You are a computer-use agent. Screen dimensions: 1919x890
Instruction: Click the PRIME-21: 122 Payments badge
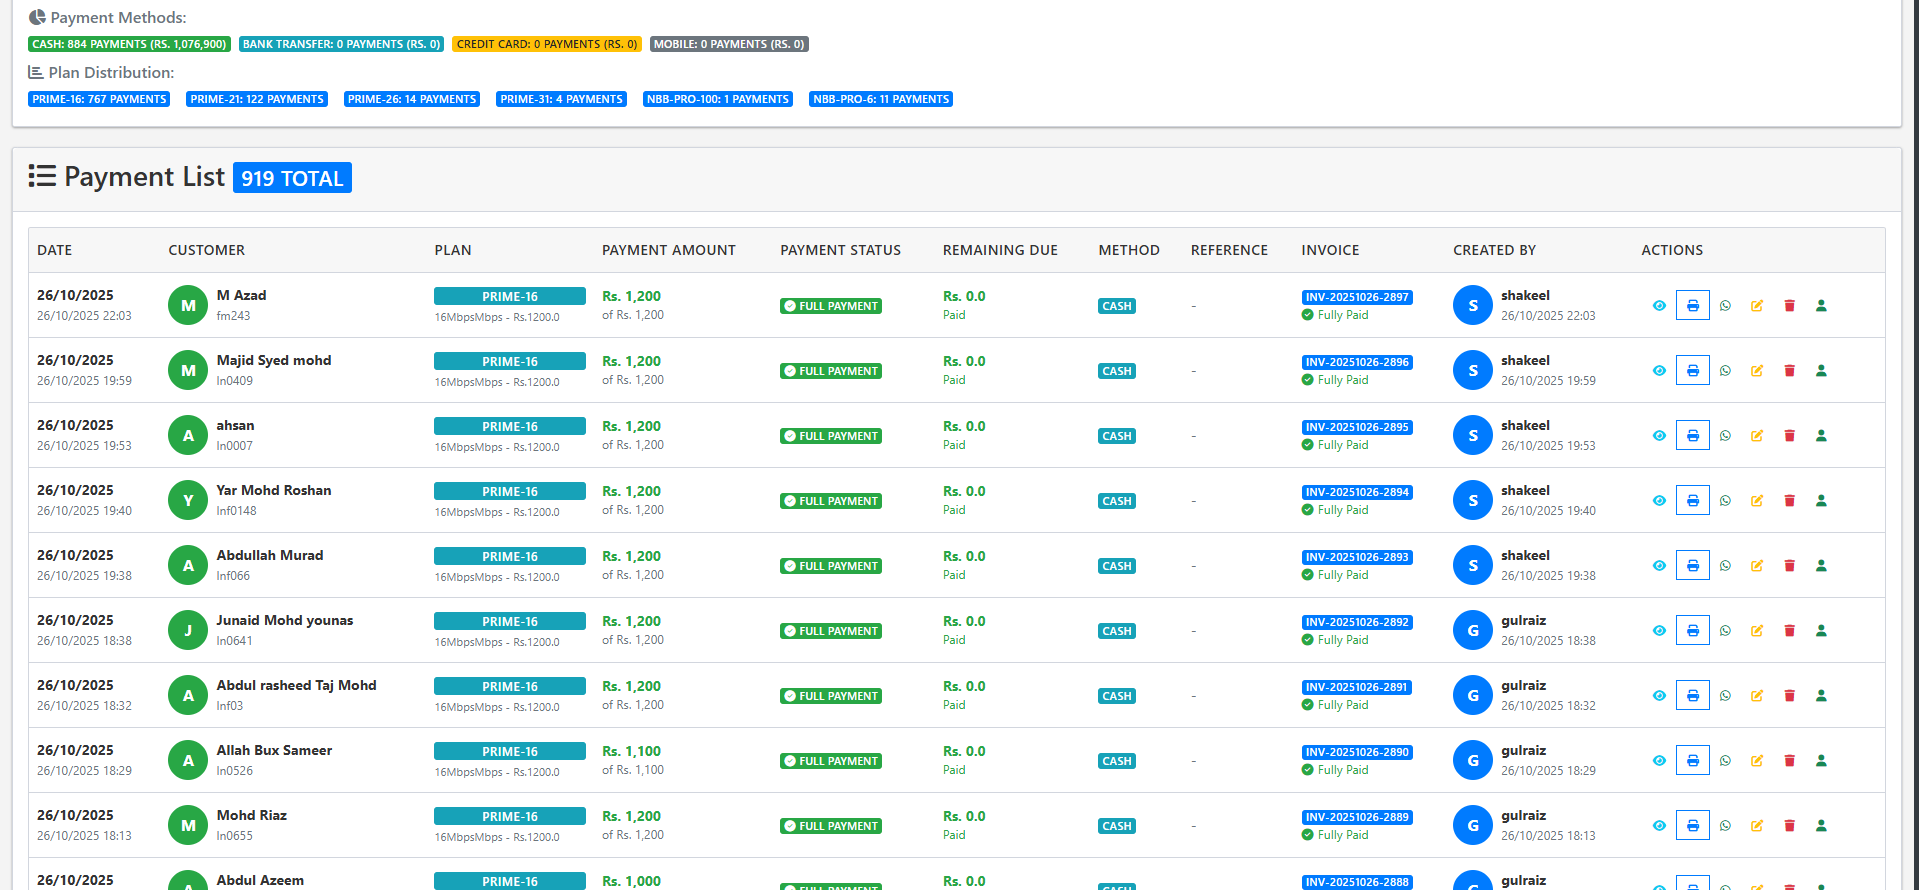click(x=257, y=99)
